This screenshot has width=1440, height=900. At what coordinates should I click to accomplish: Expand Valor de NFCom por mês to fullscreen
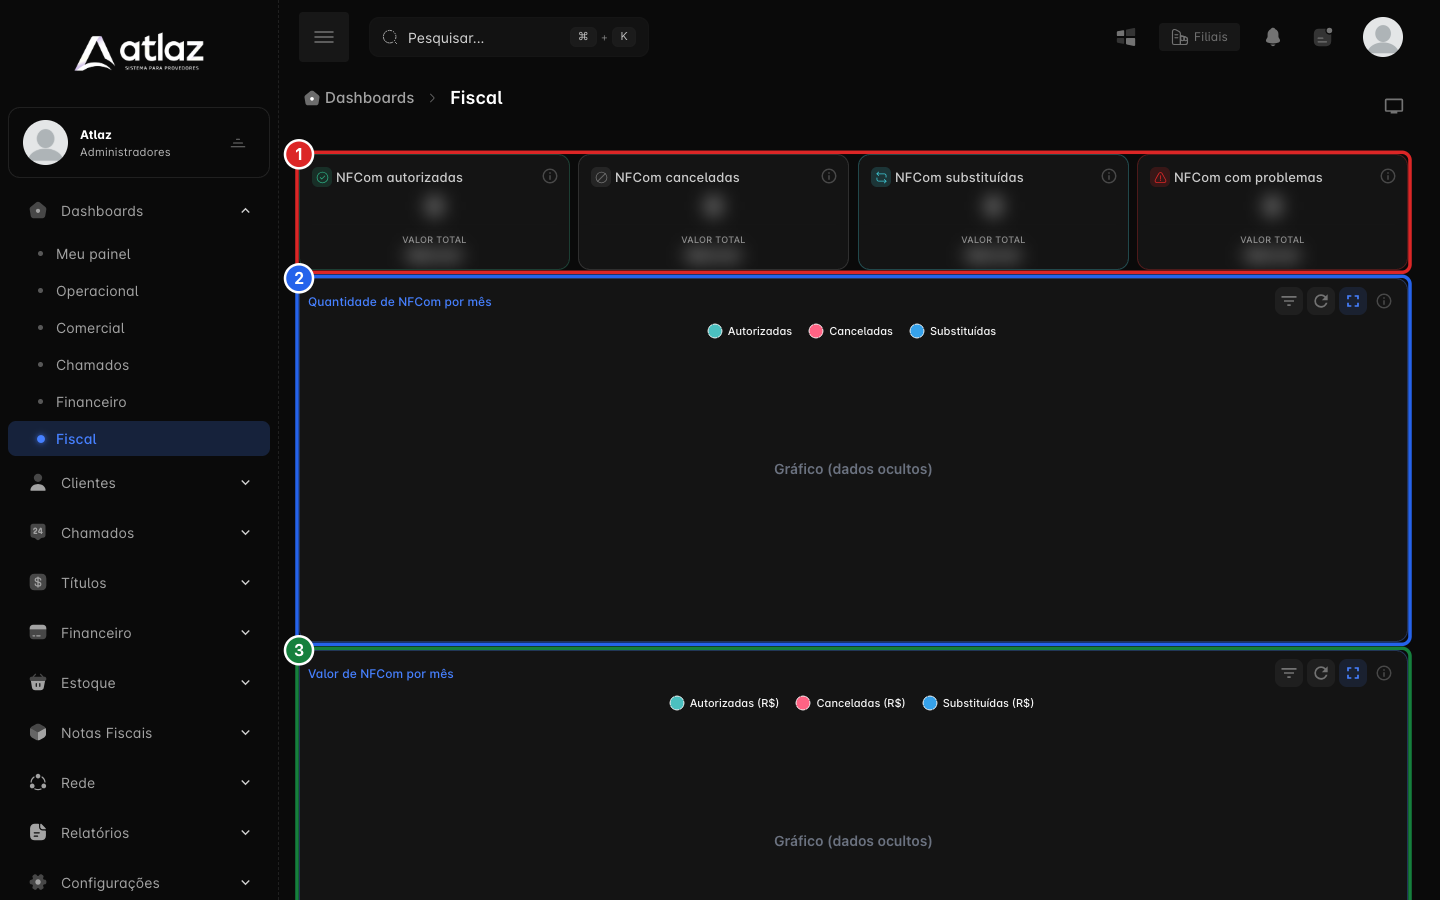coord(1353,673)
